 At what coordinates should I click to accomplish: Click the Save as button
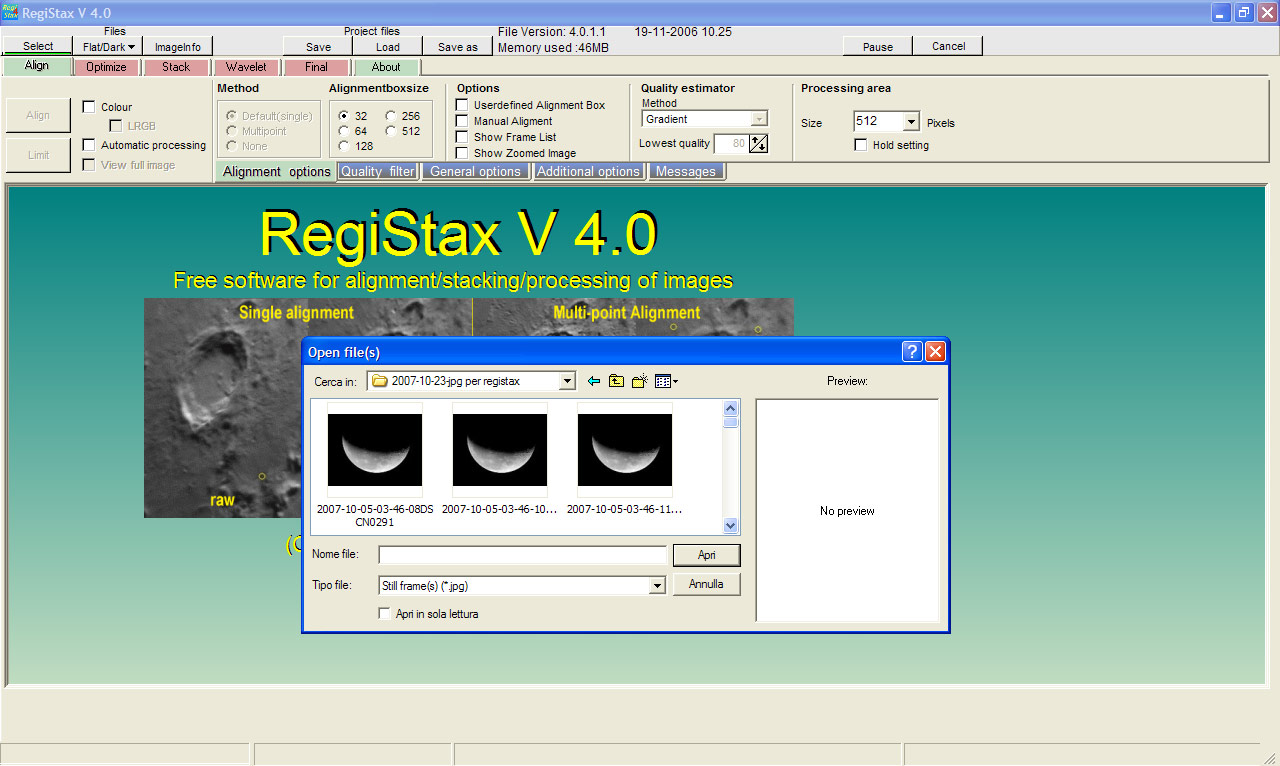[x=458, y=47]
